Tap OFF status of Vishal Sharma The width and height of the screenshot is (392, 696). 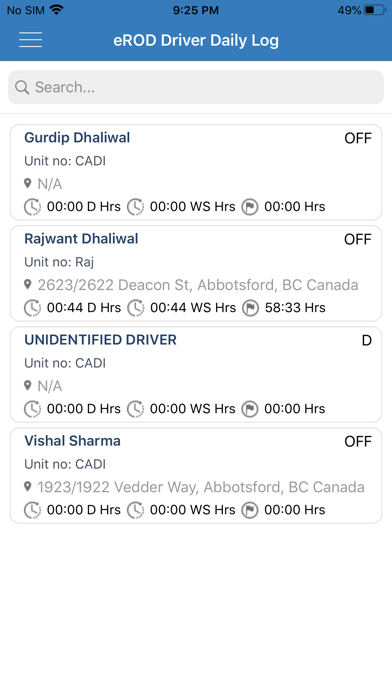coord(358,442)
